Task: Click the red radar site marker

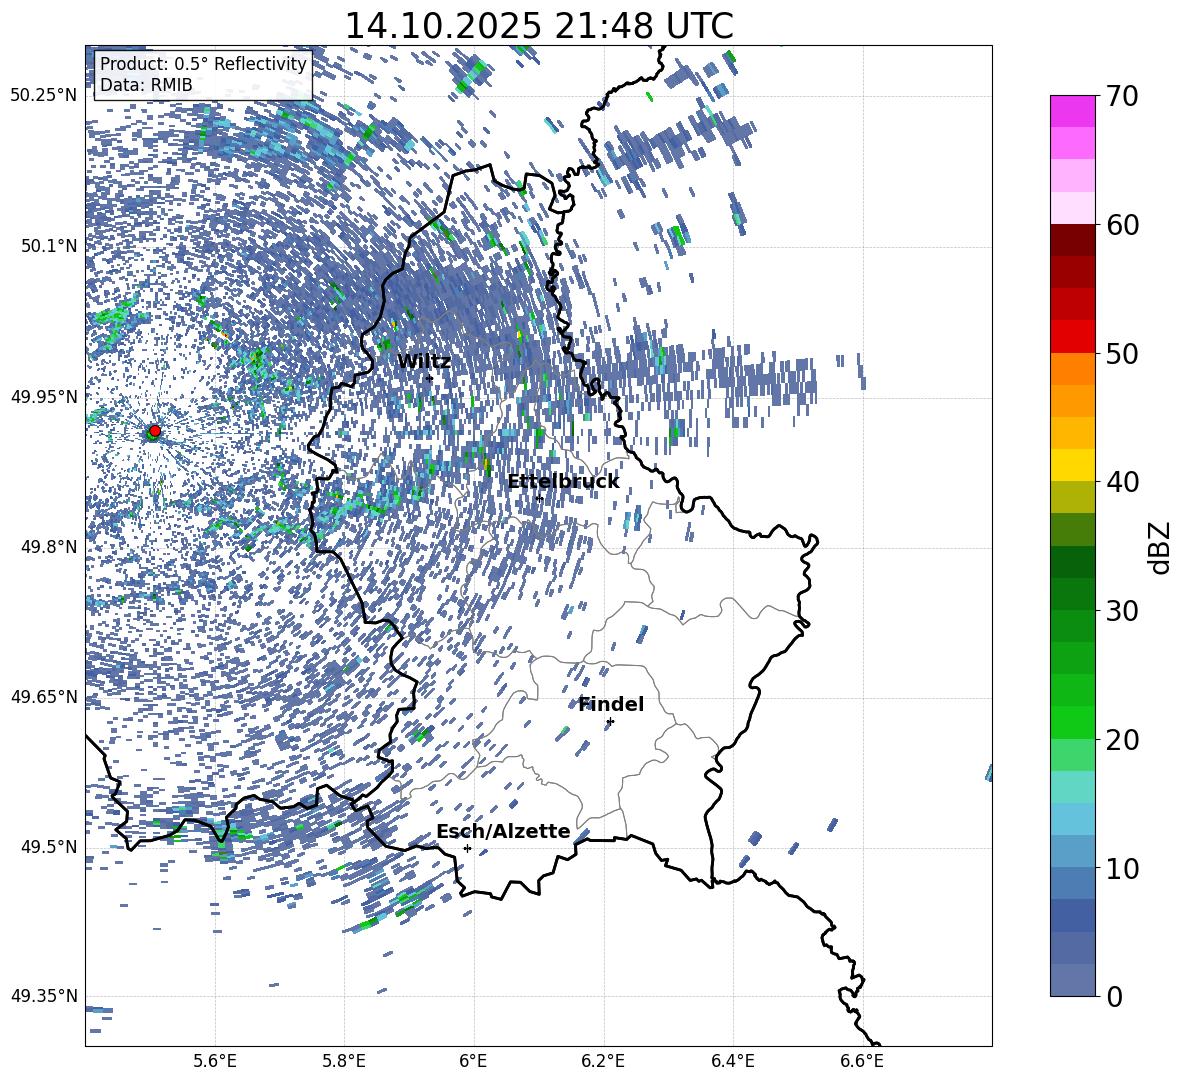Action: click(x=155, y=431)
